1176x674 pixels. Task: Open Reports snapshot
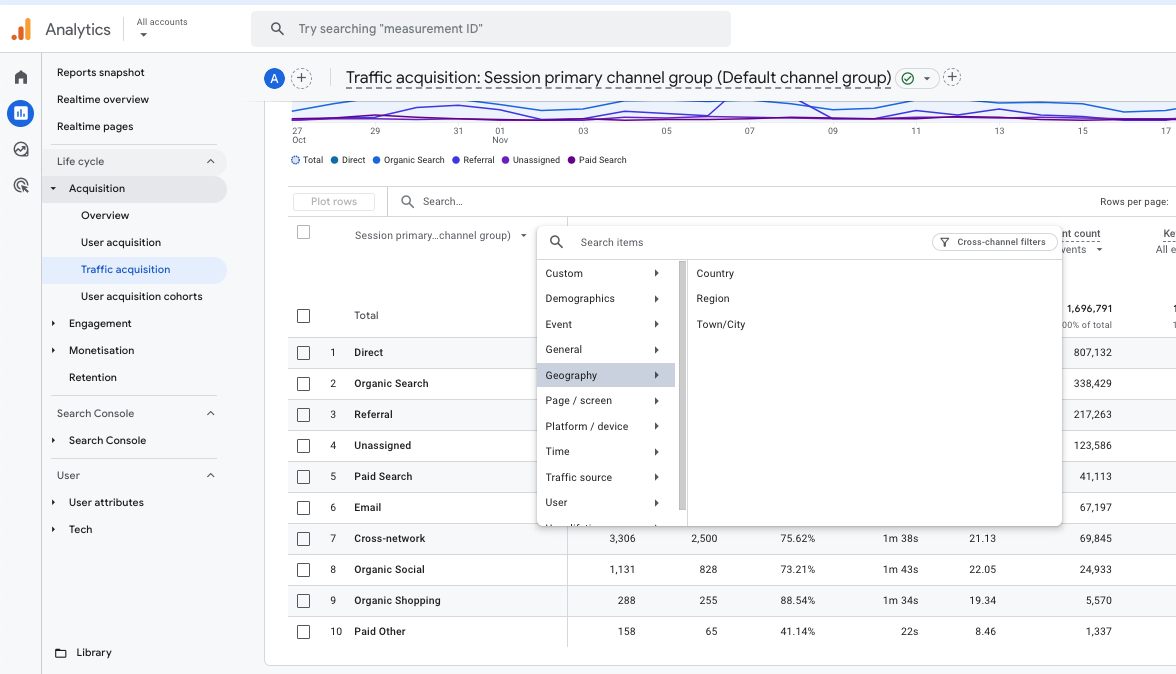tap(100, 73)
